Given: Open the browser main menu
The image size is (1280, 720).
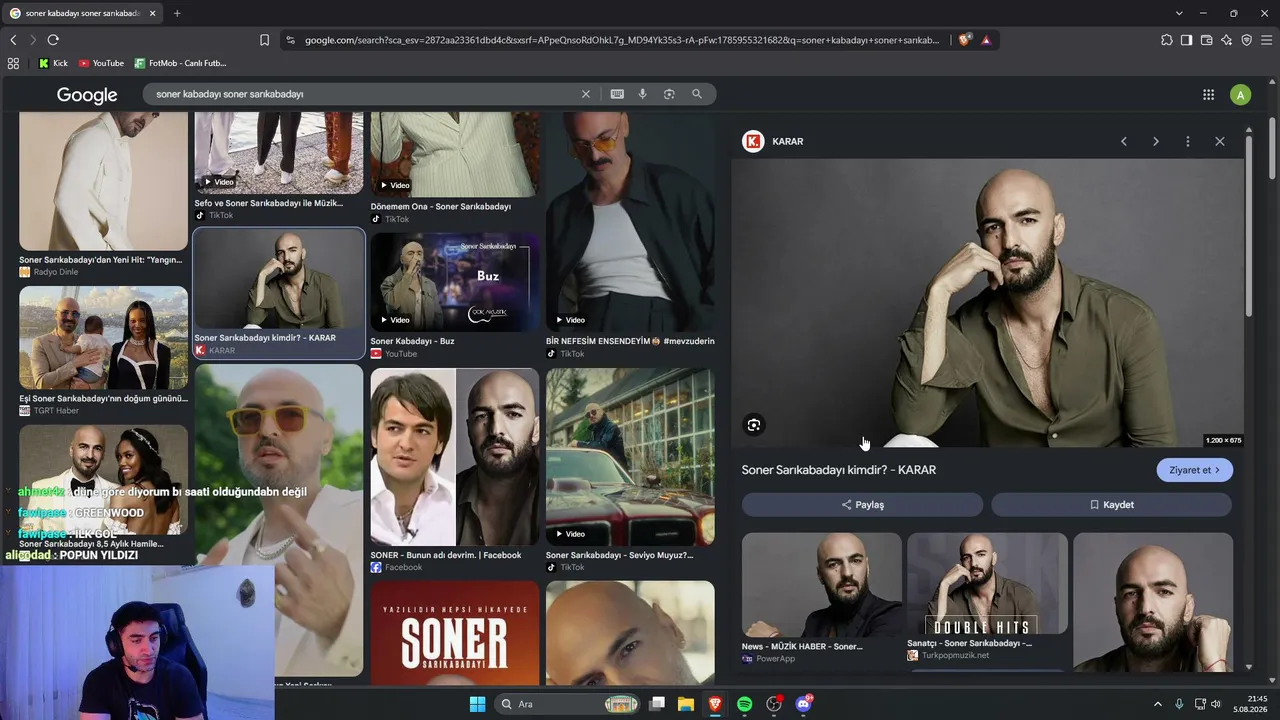Looking at the screenshot, I should [x=1266, y=40].
